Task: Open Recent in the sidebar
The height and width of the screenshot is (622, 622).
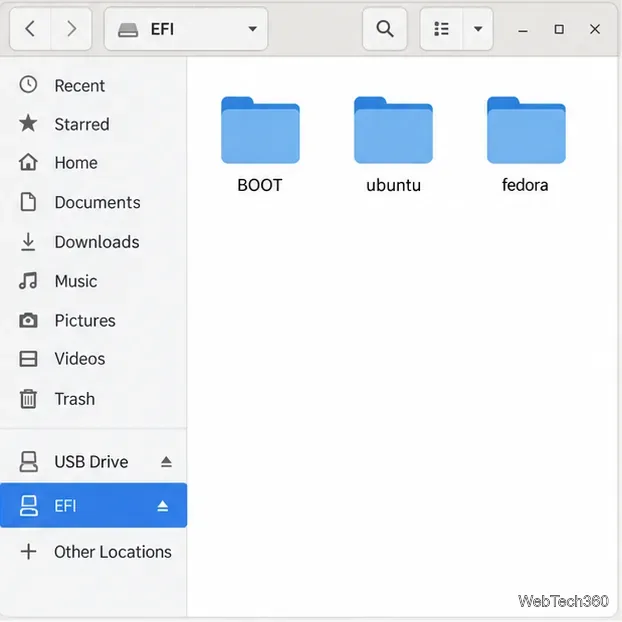Action: [x=93, y=86]
